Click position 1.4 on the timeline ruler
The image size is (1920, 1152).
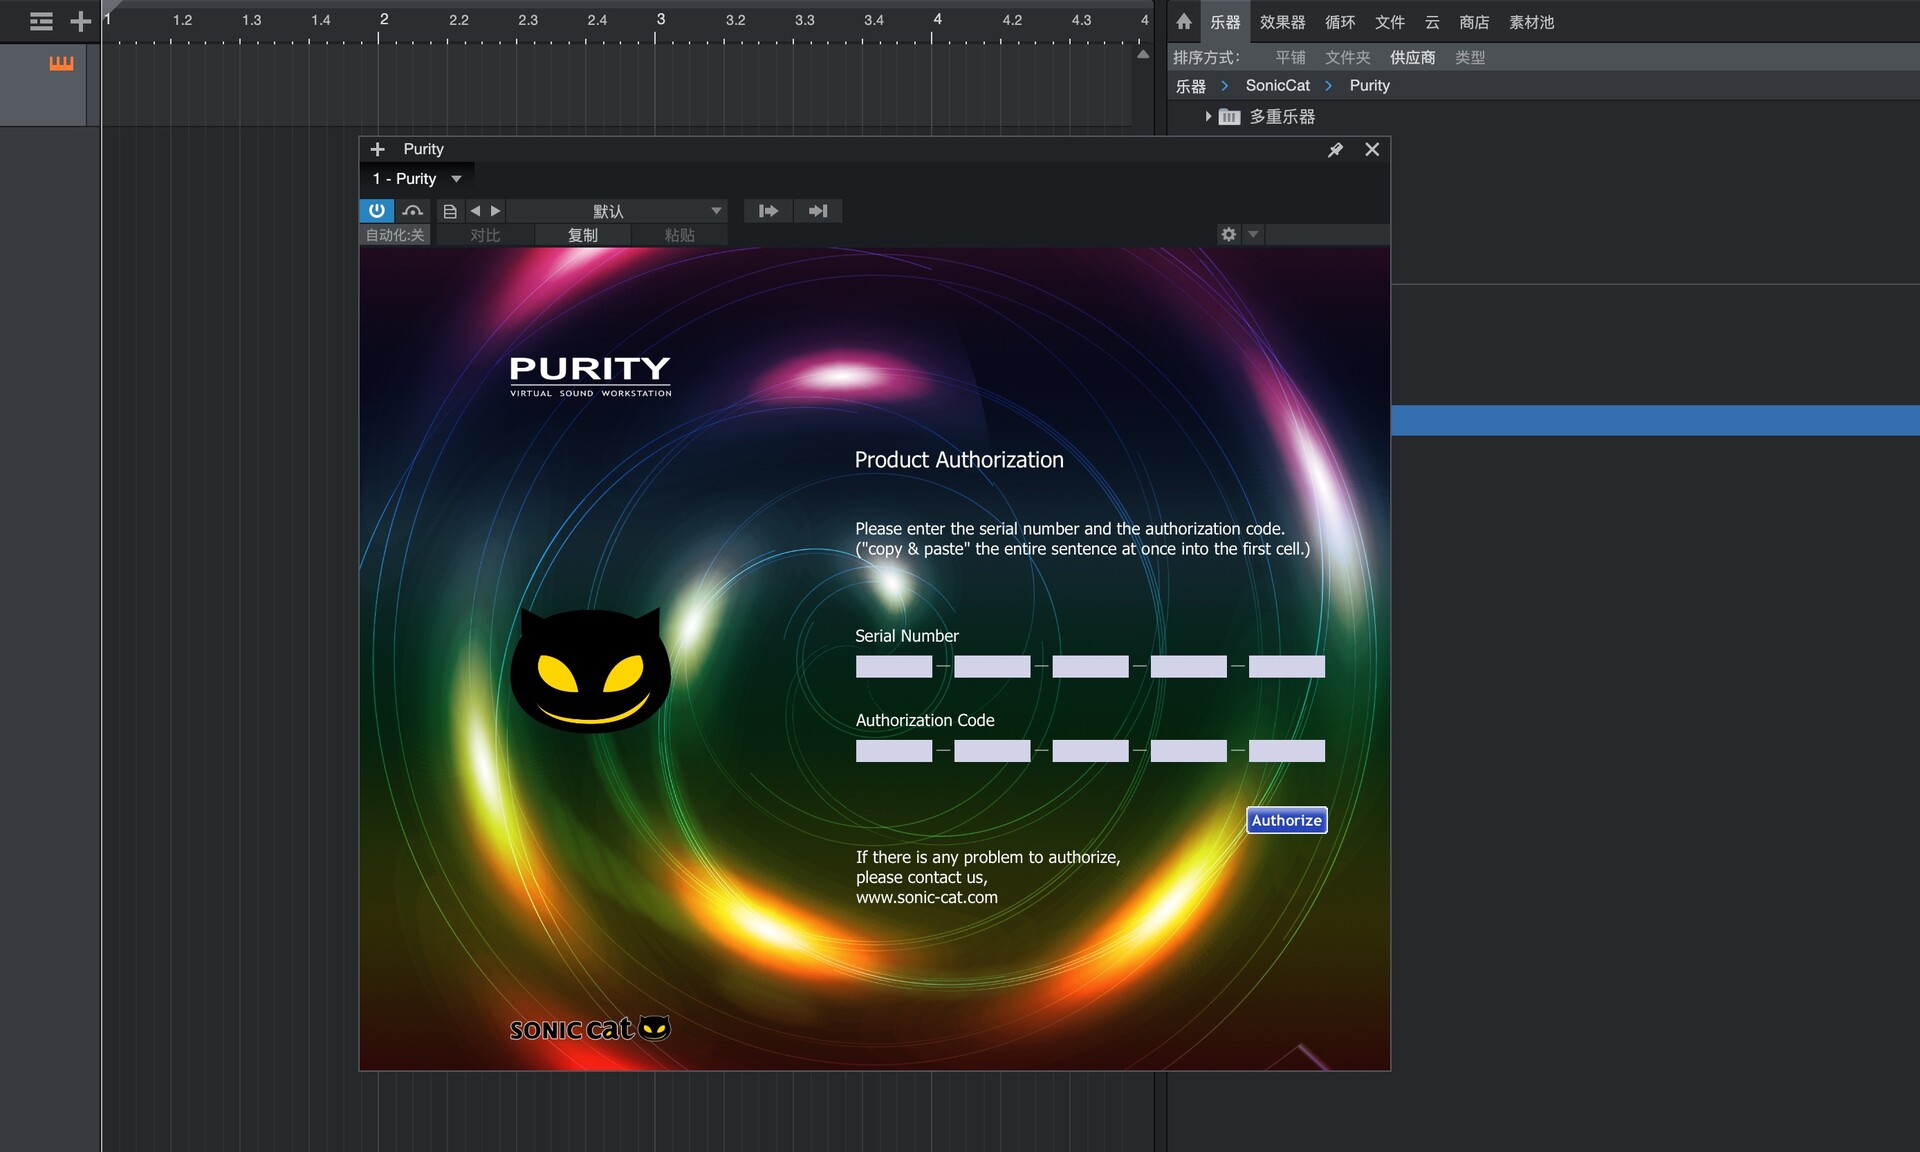coord(320,20)
